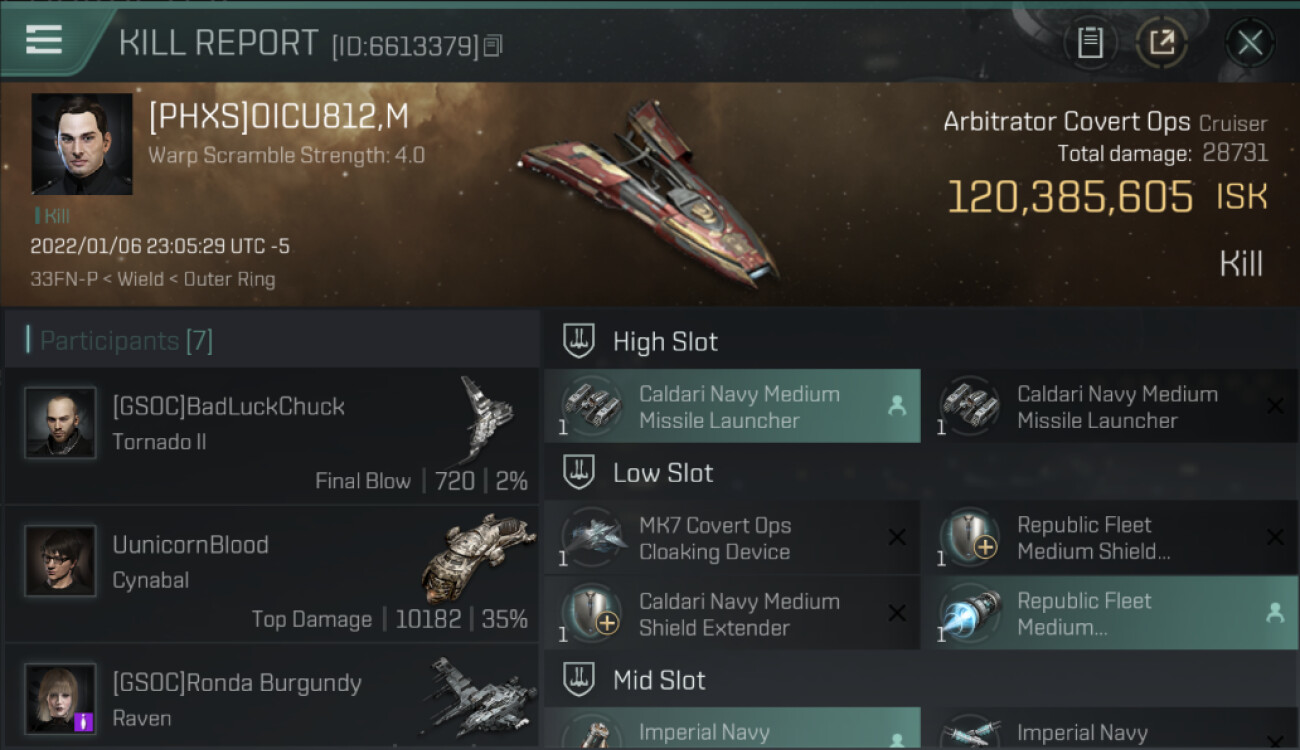Share kill report via export icon

pyautogui.click(x=1162, y=43)
